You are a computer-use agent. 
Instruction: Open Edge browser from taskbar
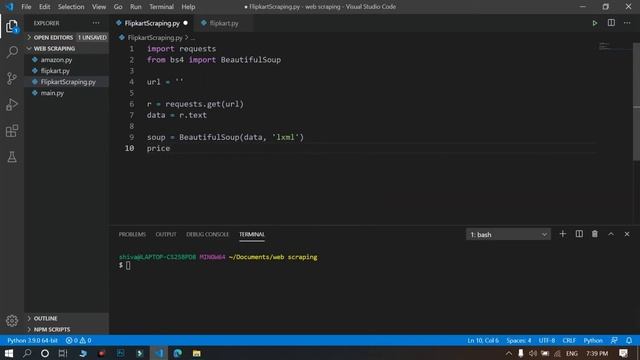[178, 353]
